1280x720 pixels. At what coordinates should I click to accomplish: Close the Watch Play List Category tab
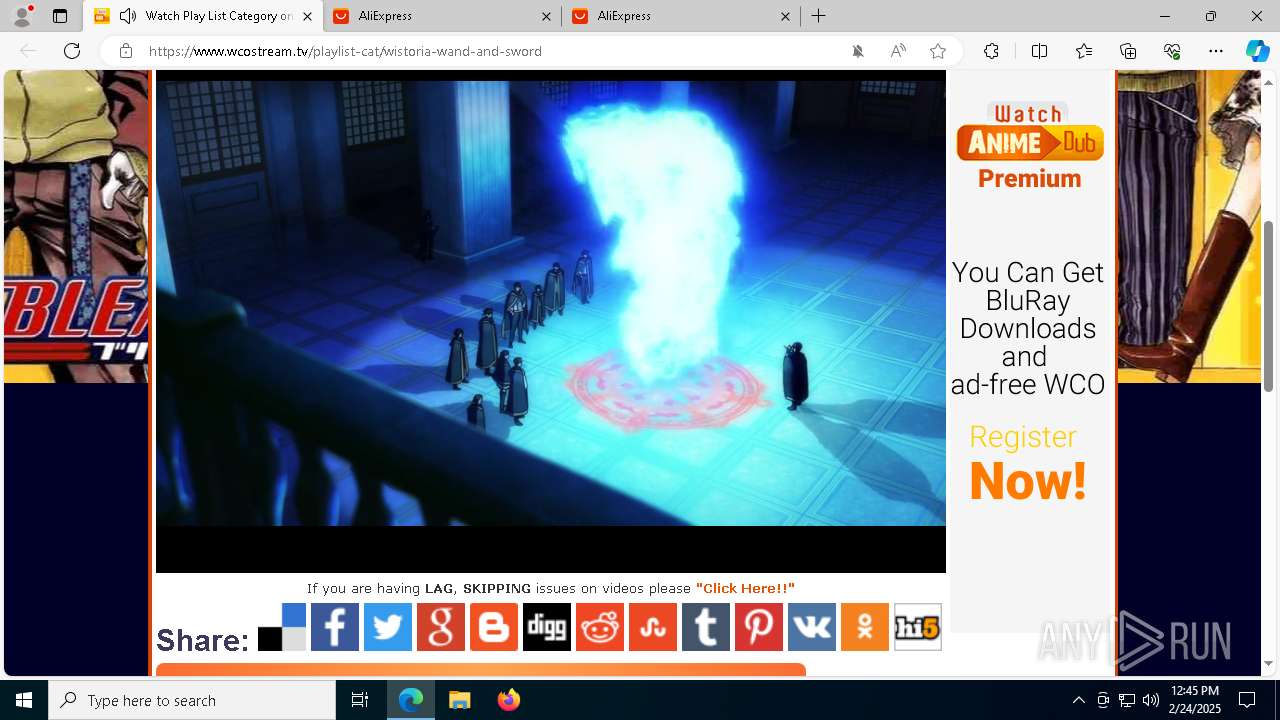click(307, 16)
